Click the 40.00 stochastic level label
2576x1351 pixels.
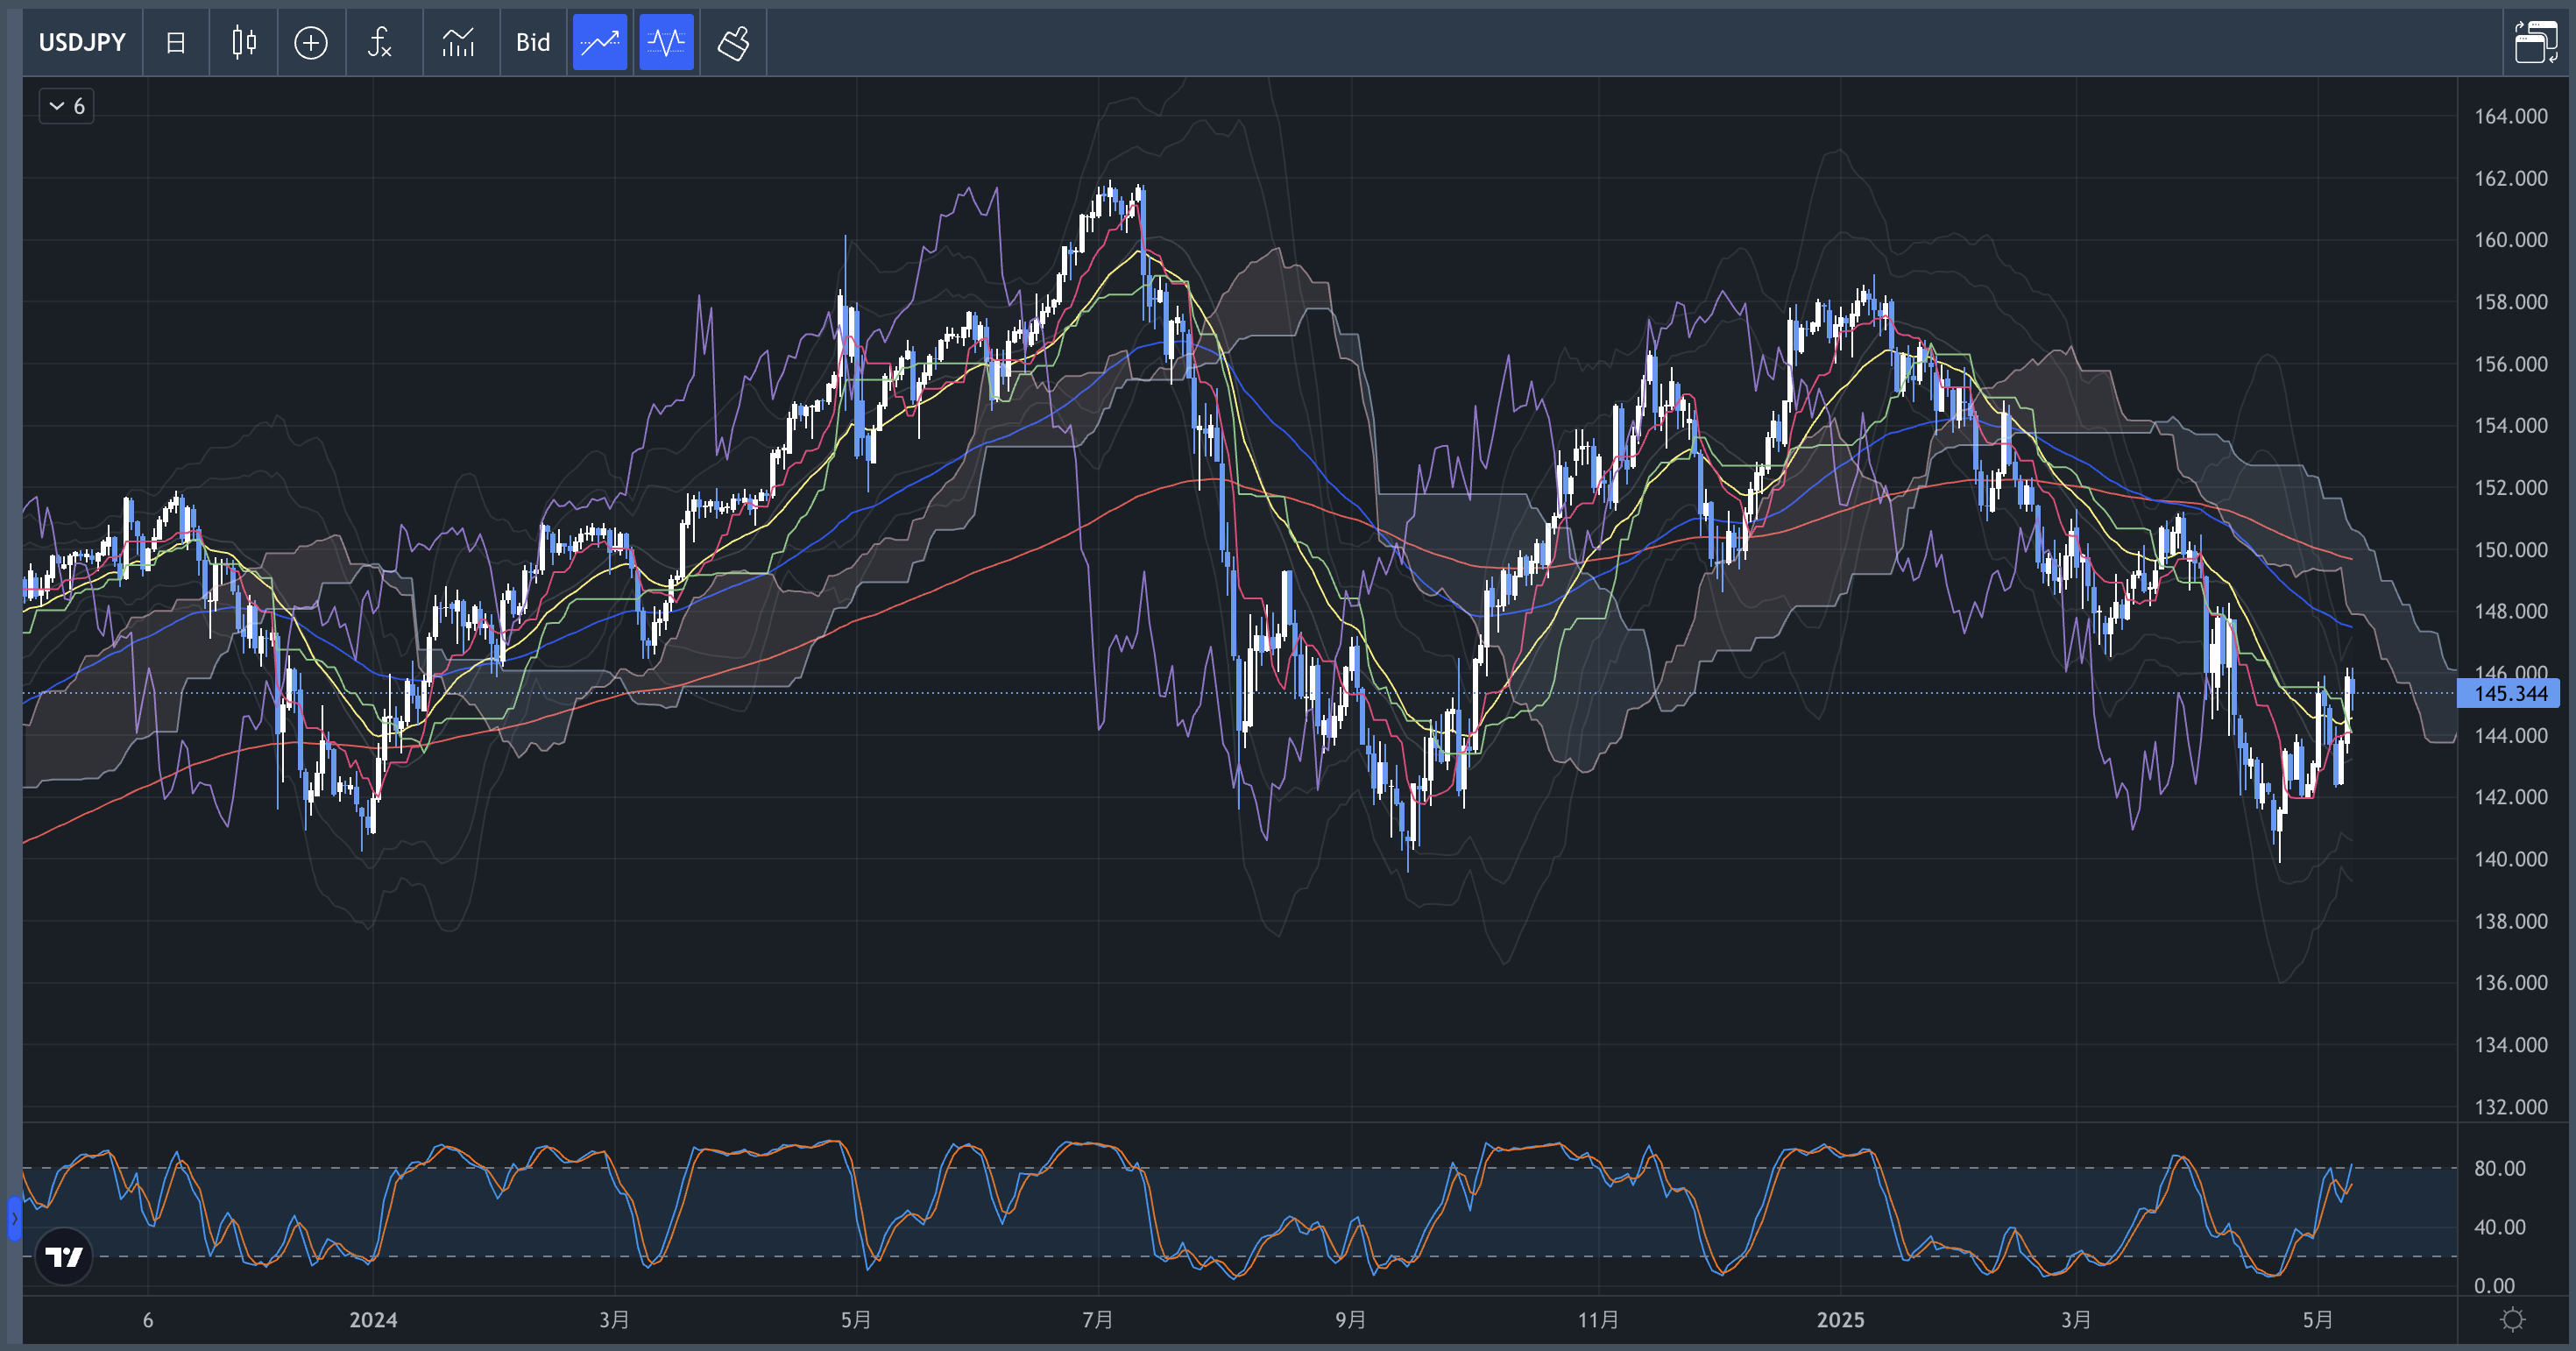(x=2500, y=1227)
